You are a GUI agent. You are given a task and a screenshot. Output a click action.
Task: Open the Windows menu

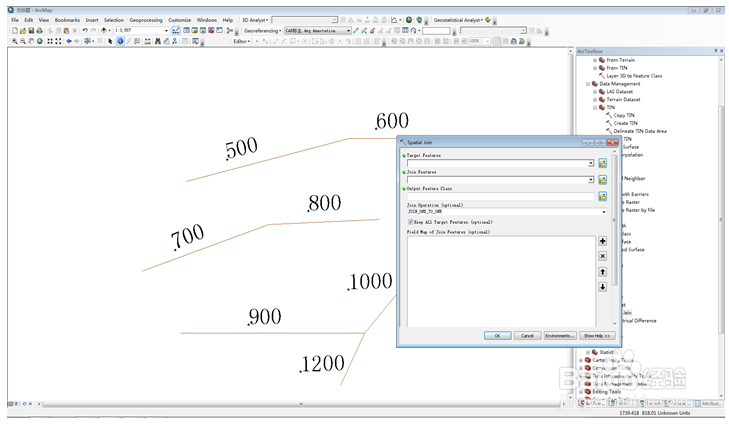pos(206,20)
